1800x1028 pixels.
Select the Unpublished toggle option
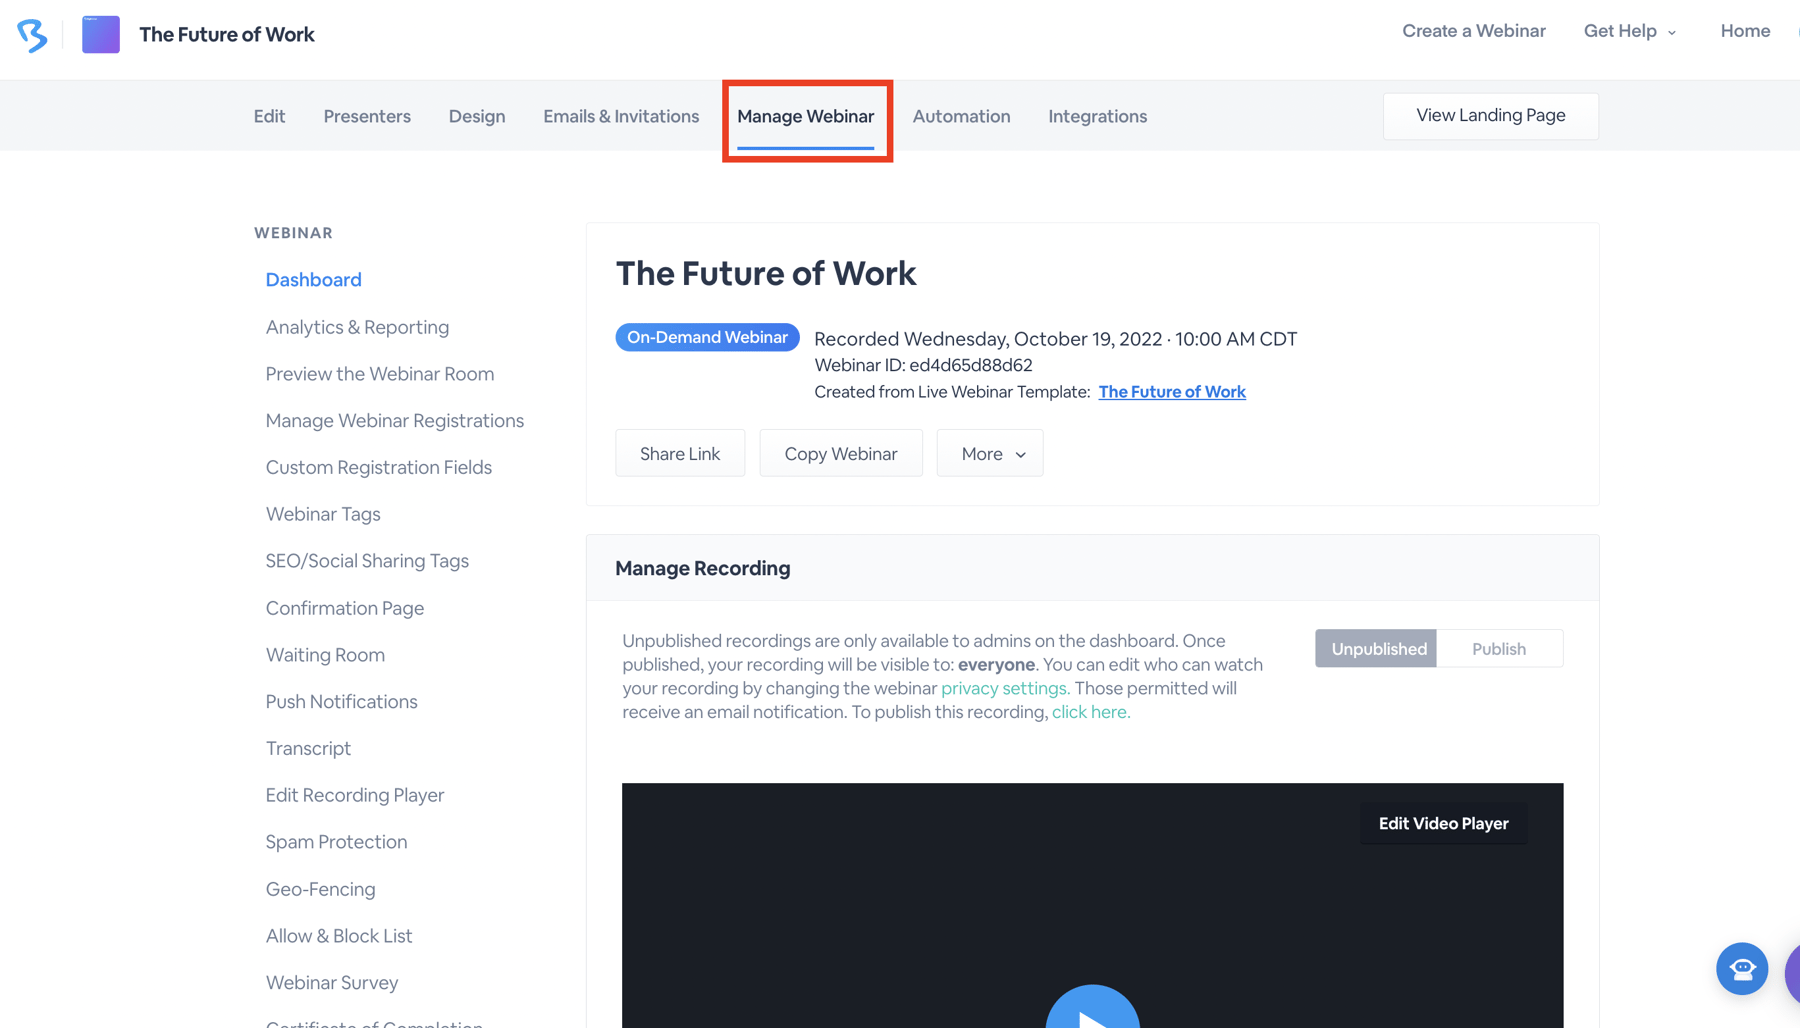[x=1376, y=649]
